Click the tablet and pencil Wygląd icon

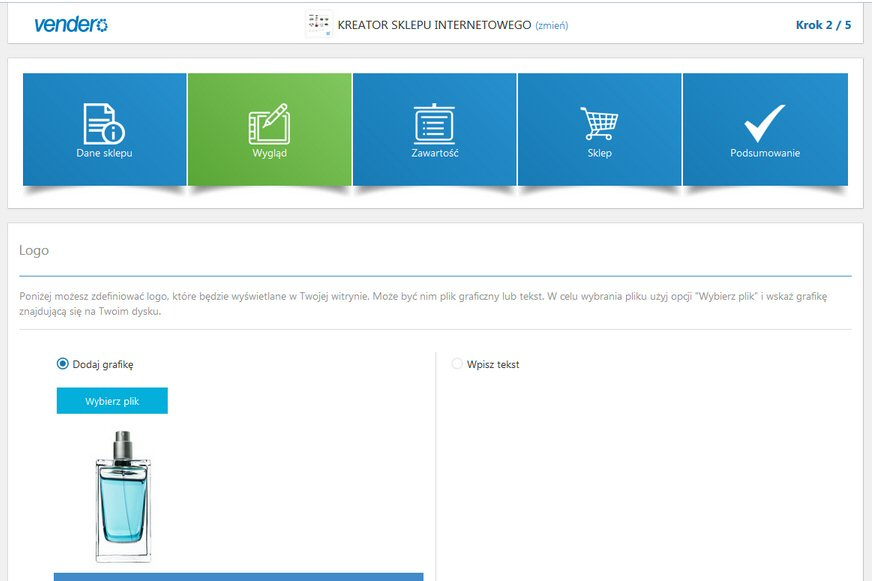[x=269, y=123]
